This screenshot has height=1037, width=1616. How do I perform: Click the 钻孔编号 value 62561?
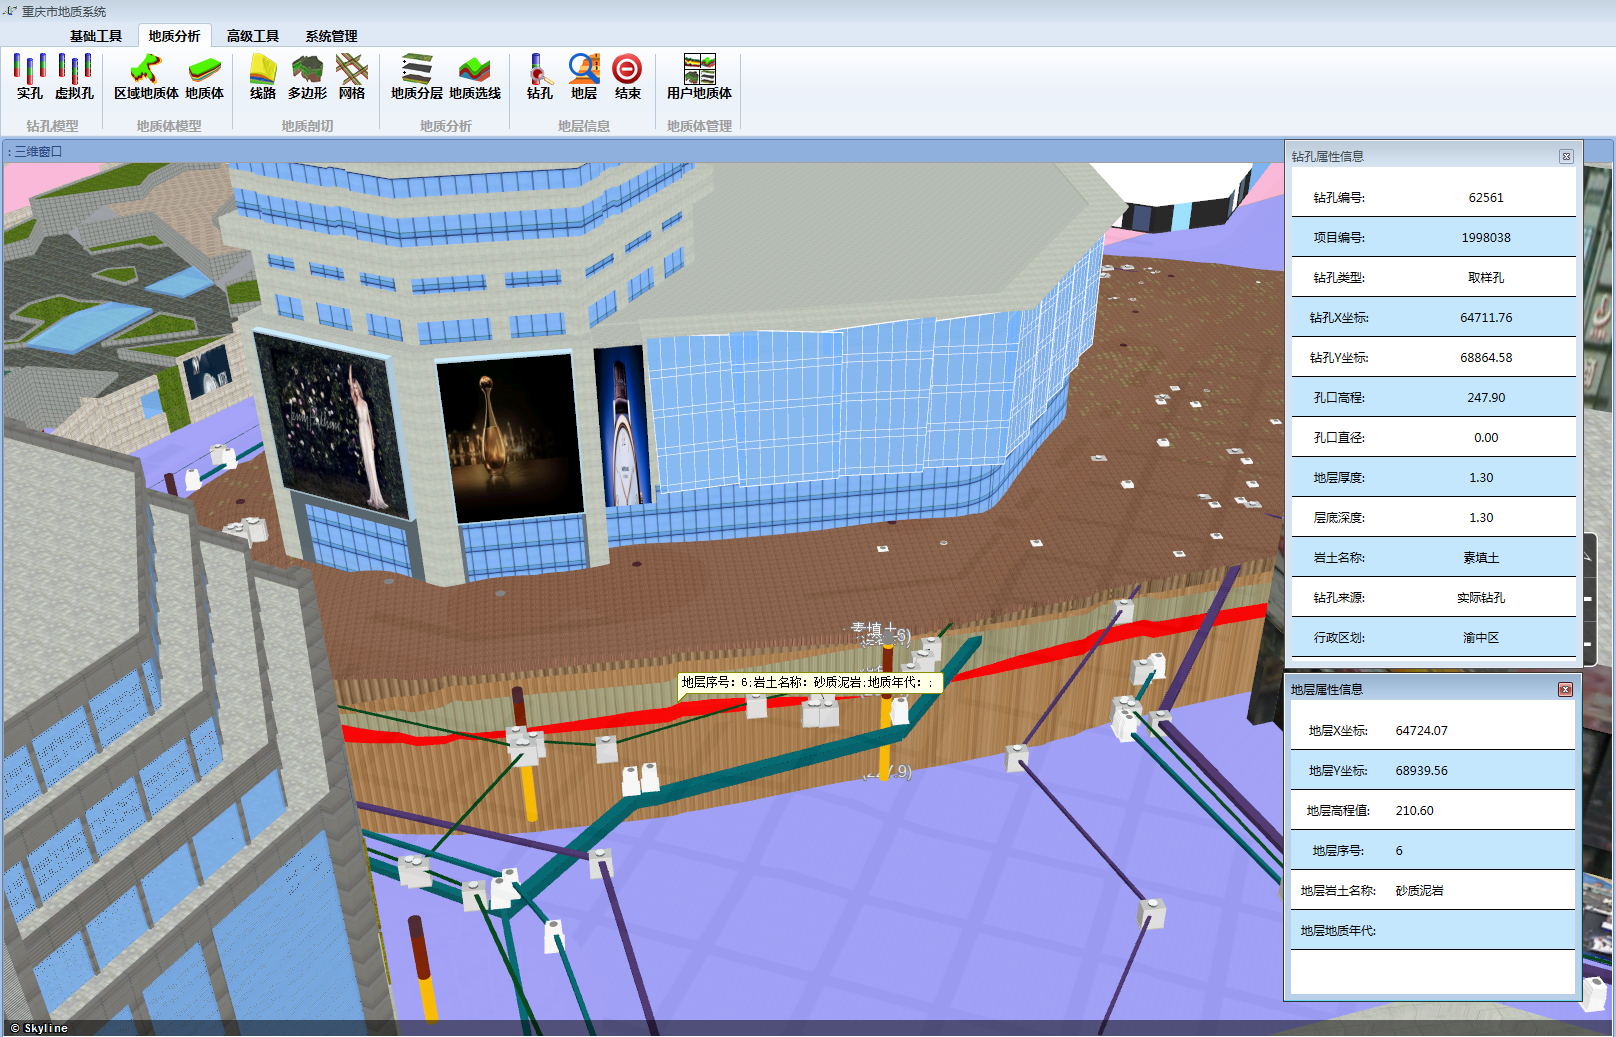1485,198
